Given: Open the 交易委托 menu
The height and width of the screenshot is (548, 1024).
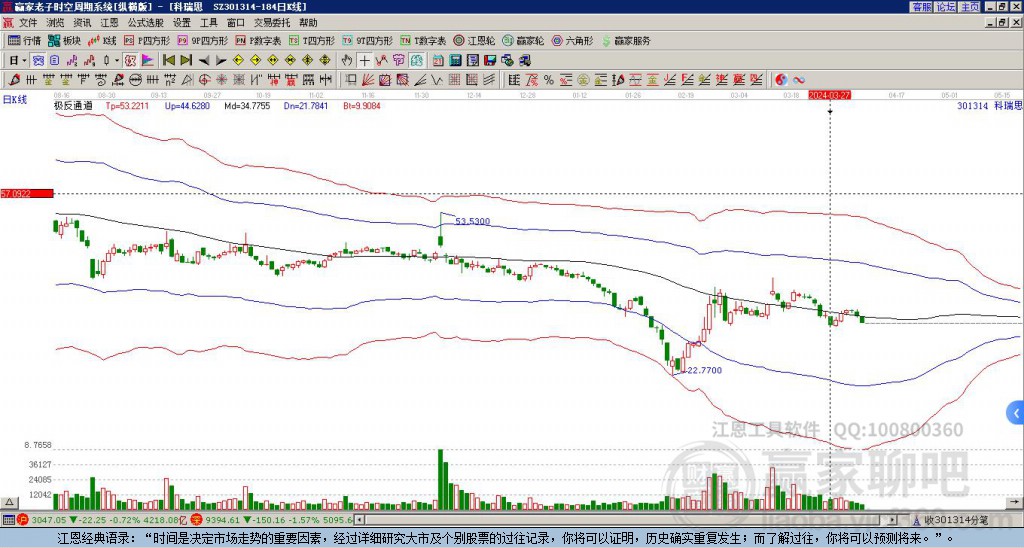Looking at the screenshot, I should click(272, 23).
